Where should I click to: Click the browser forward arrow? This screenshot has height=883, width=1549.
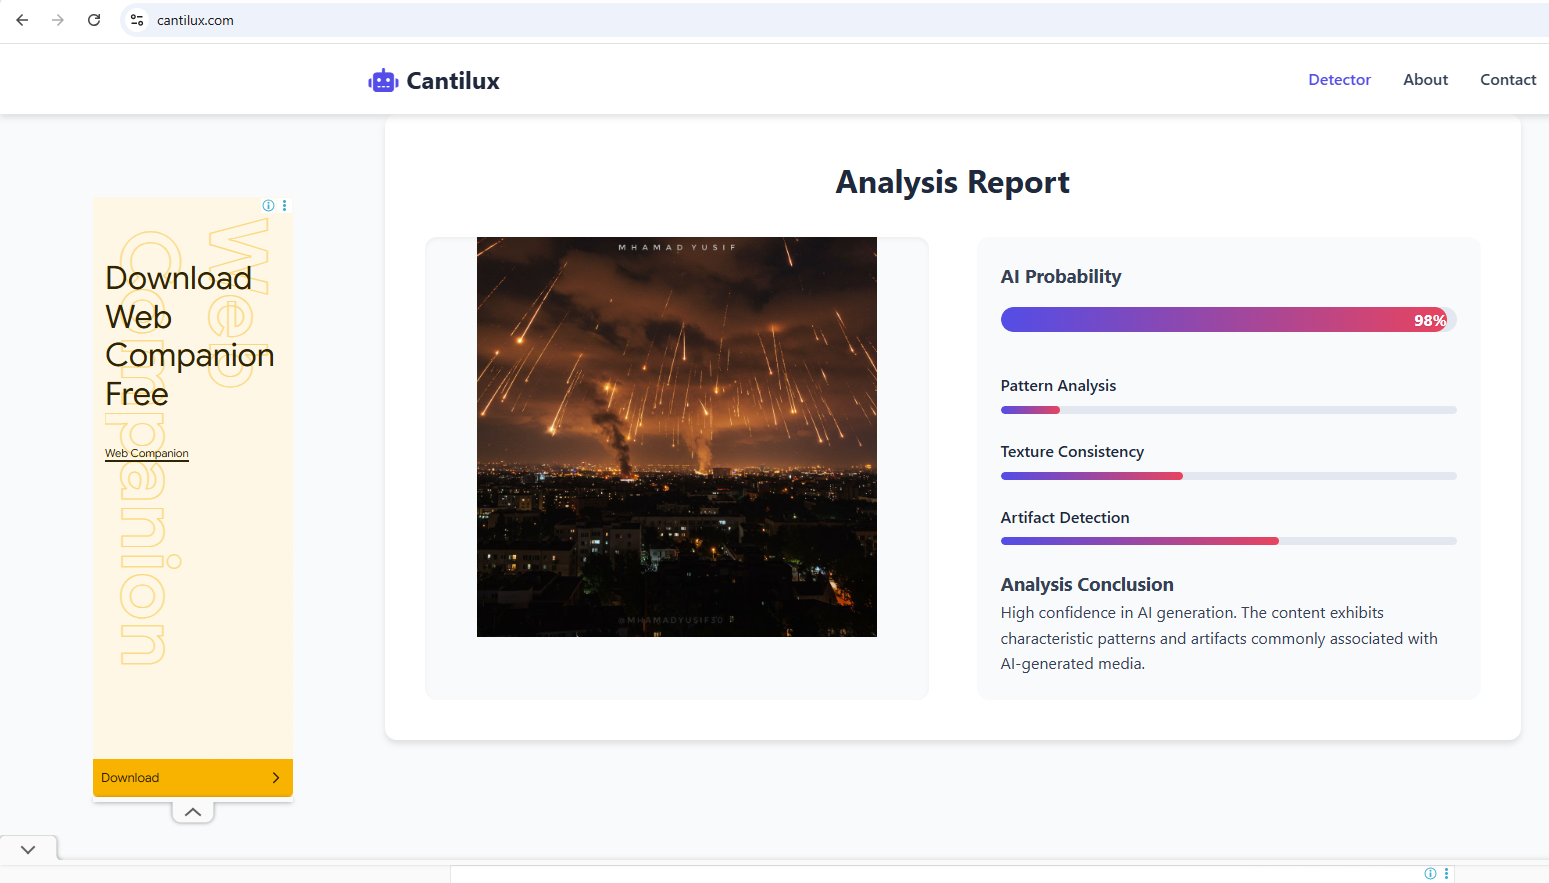tap(58, 20)
